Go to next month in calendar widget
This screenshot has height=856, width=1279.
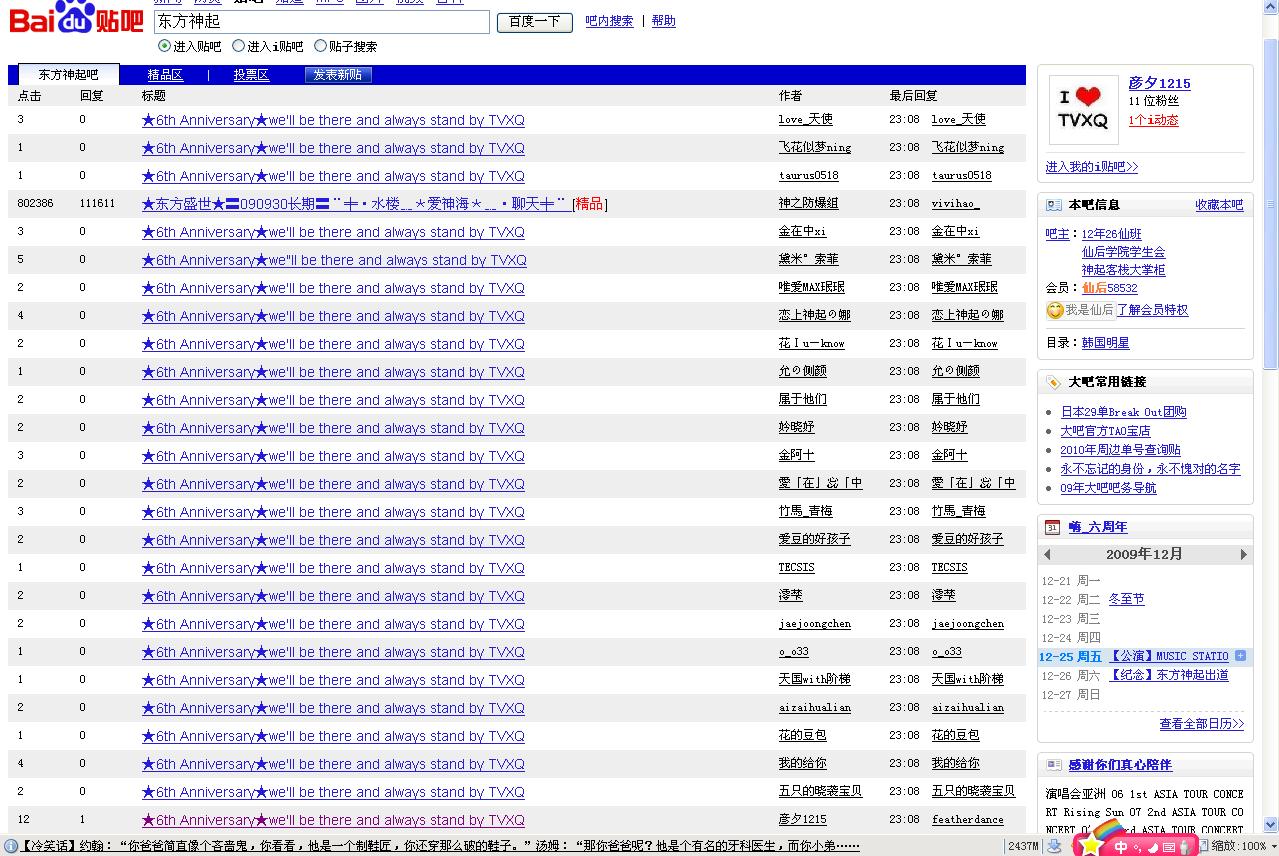click(x=1244, y=554)
